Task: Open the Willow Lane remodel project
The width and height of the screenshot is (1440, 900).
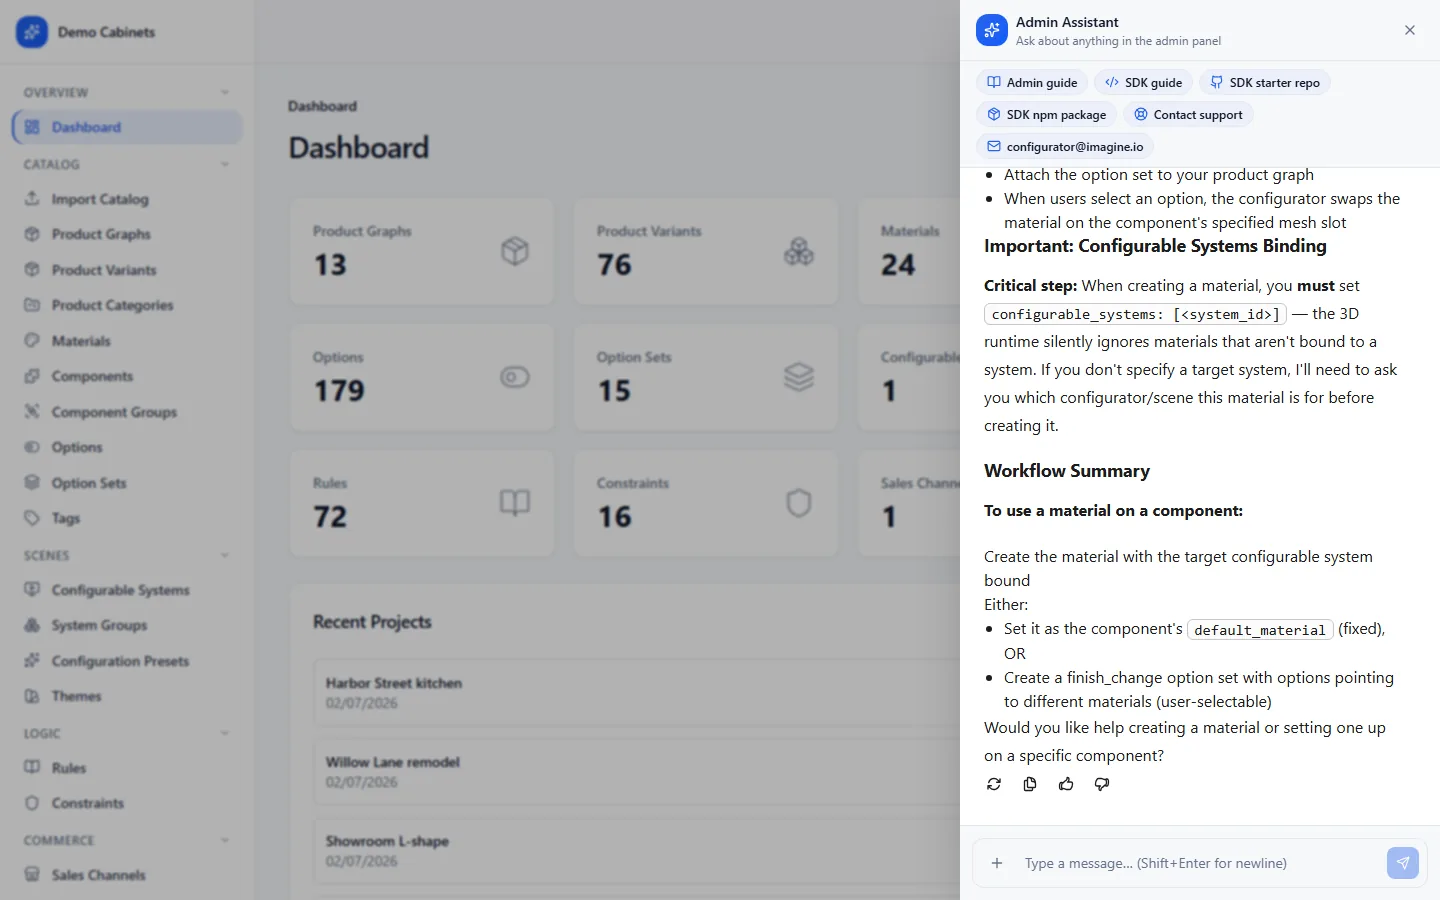Action: point(637,772)
